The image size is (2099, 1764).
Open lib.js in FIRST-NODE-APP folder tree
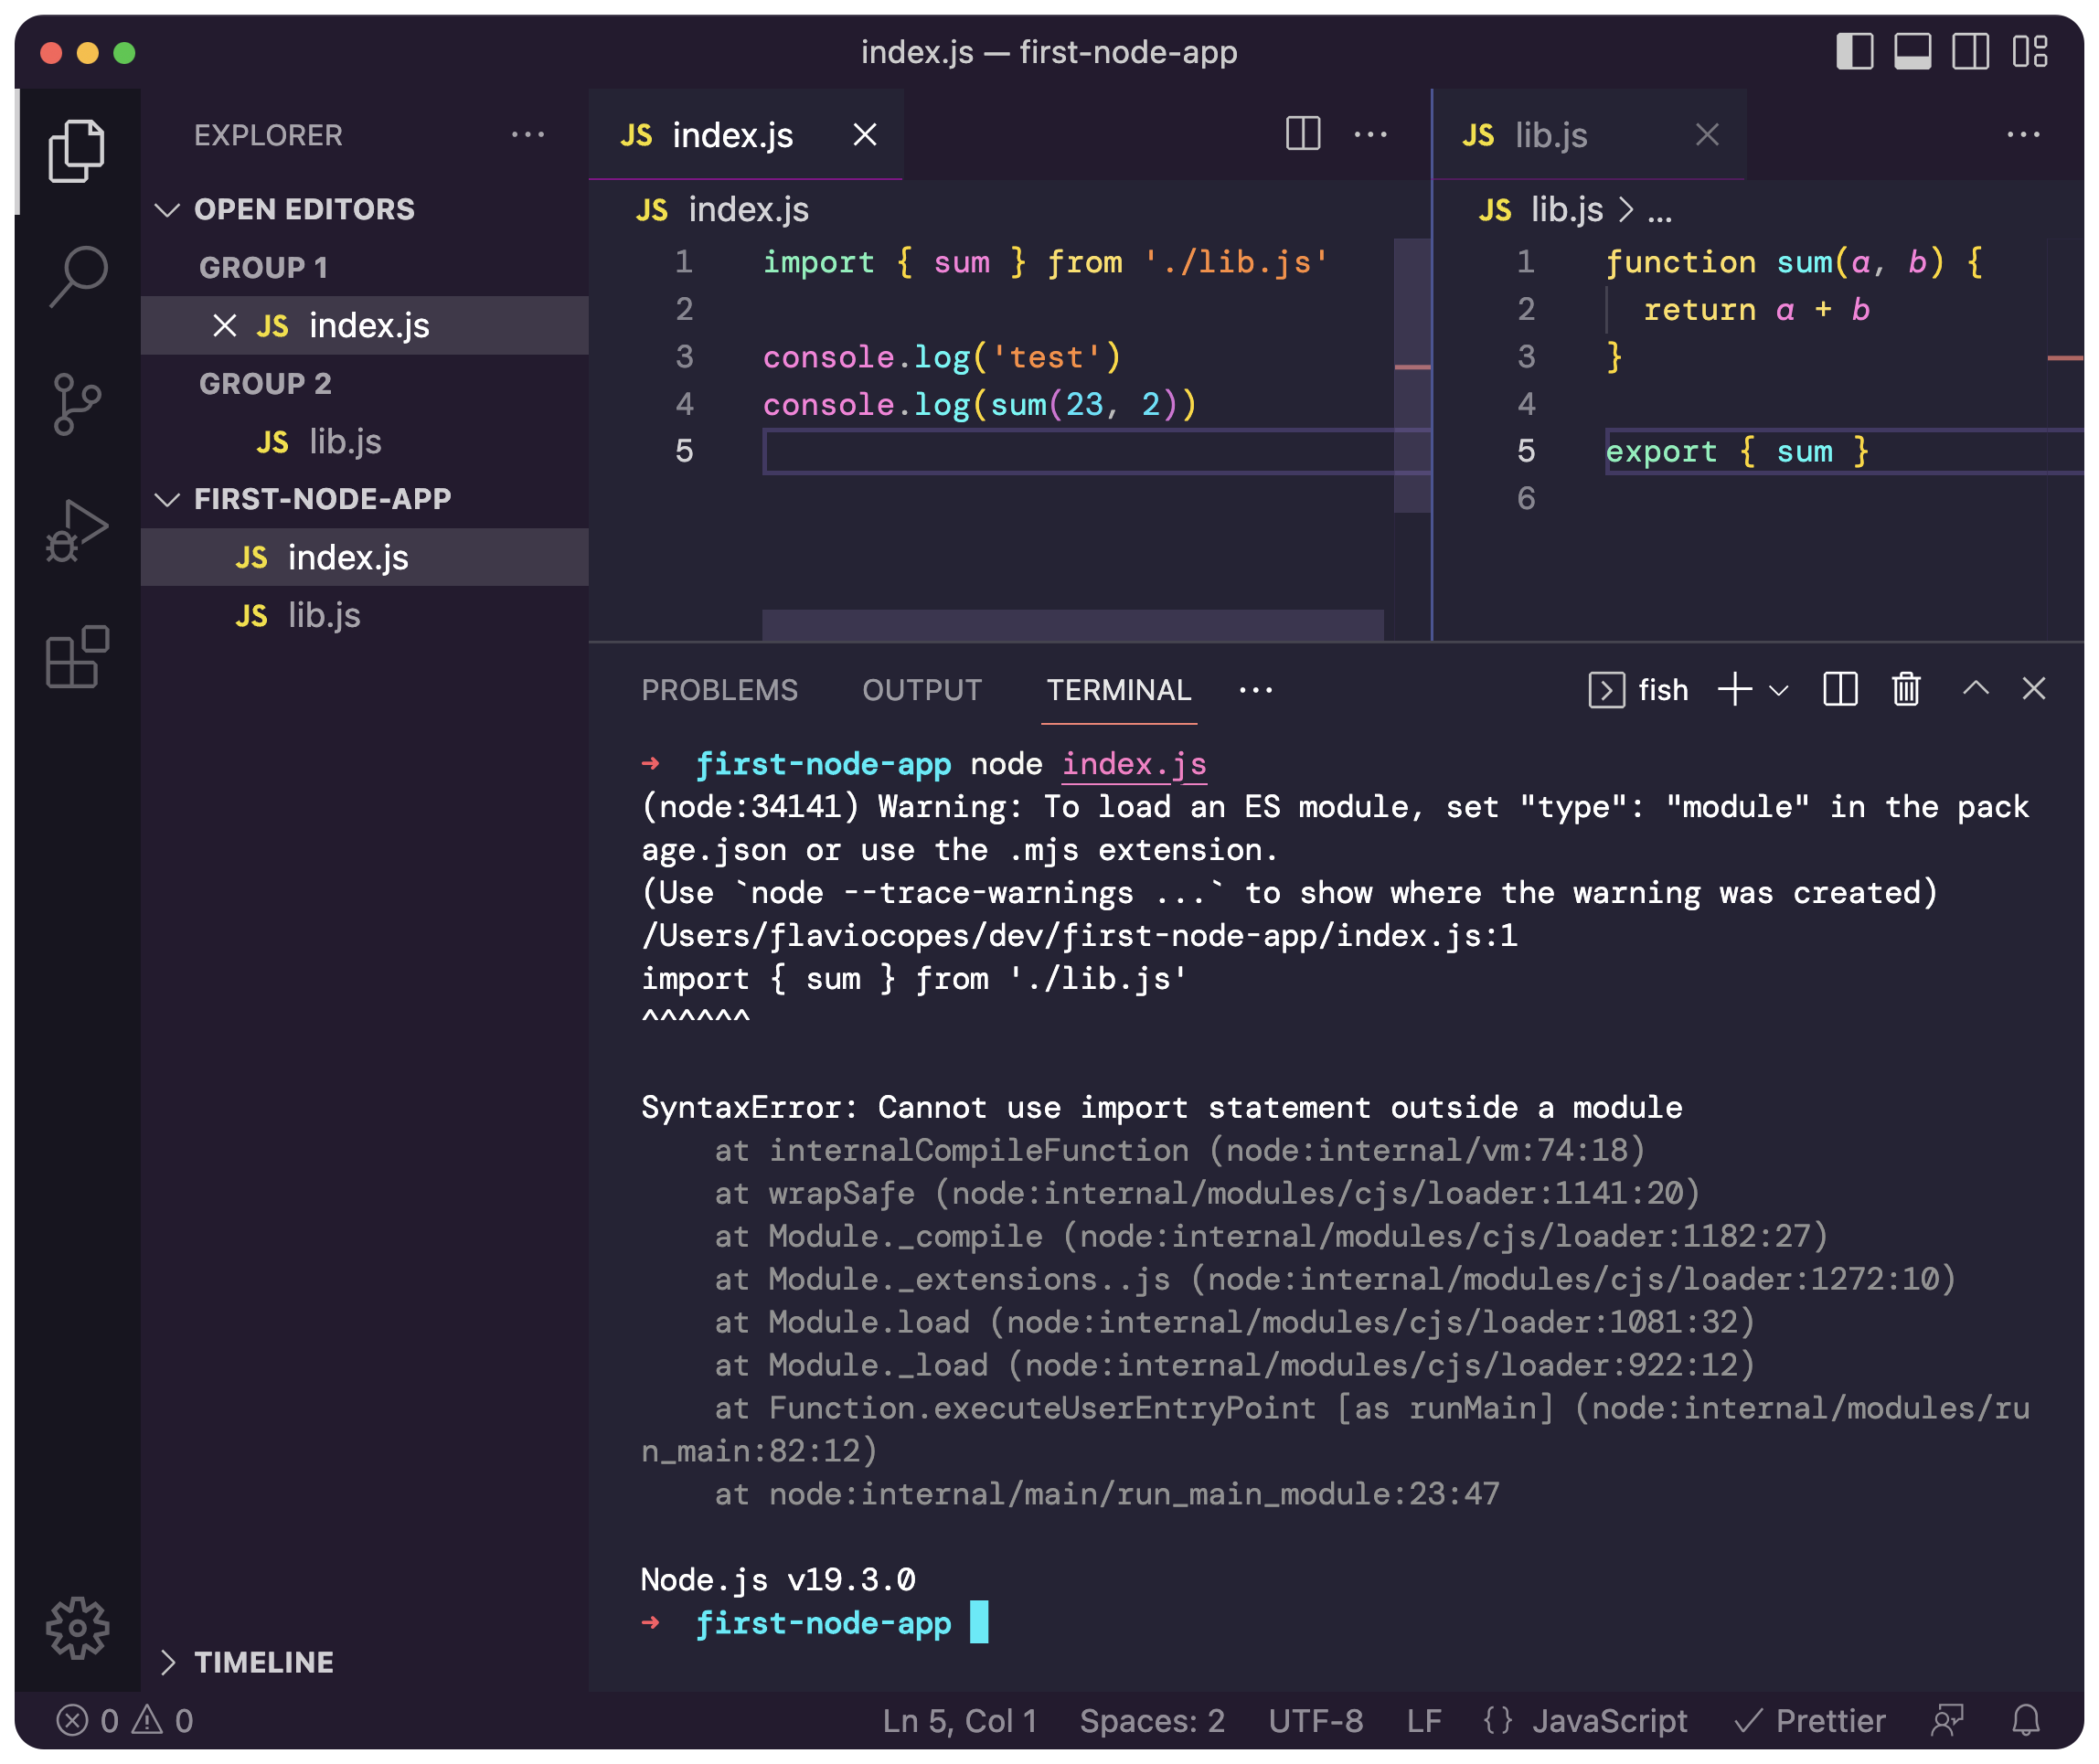(x=324, y=615)
